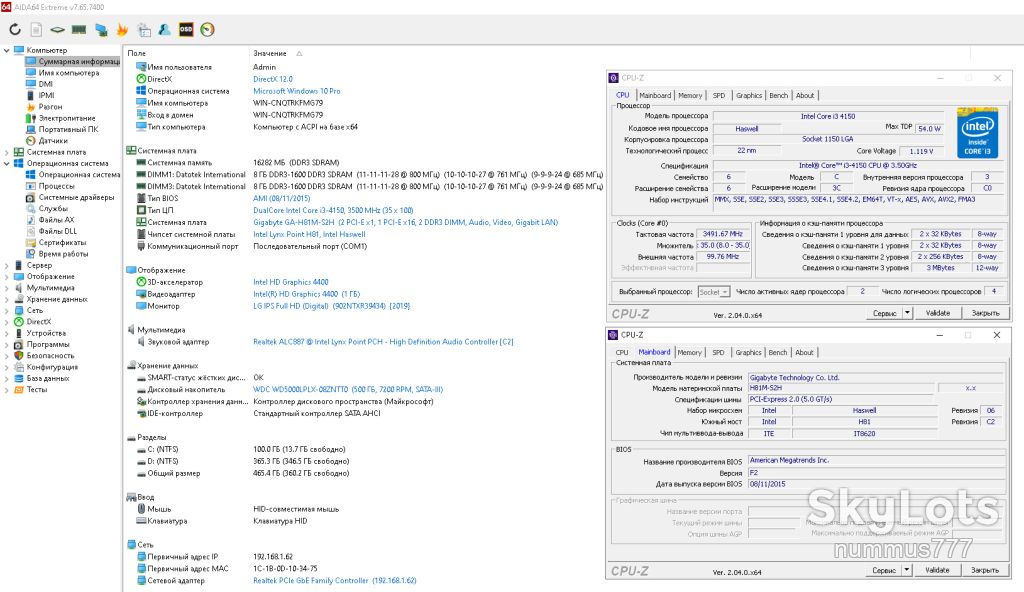
Task: Launch the flame stability test icon
Action: click(x=122, y=29)
